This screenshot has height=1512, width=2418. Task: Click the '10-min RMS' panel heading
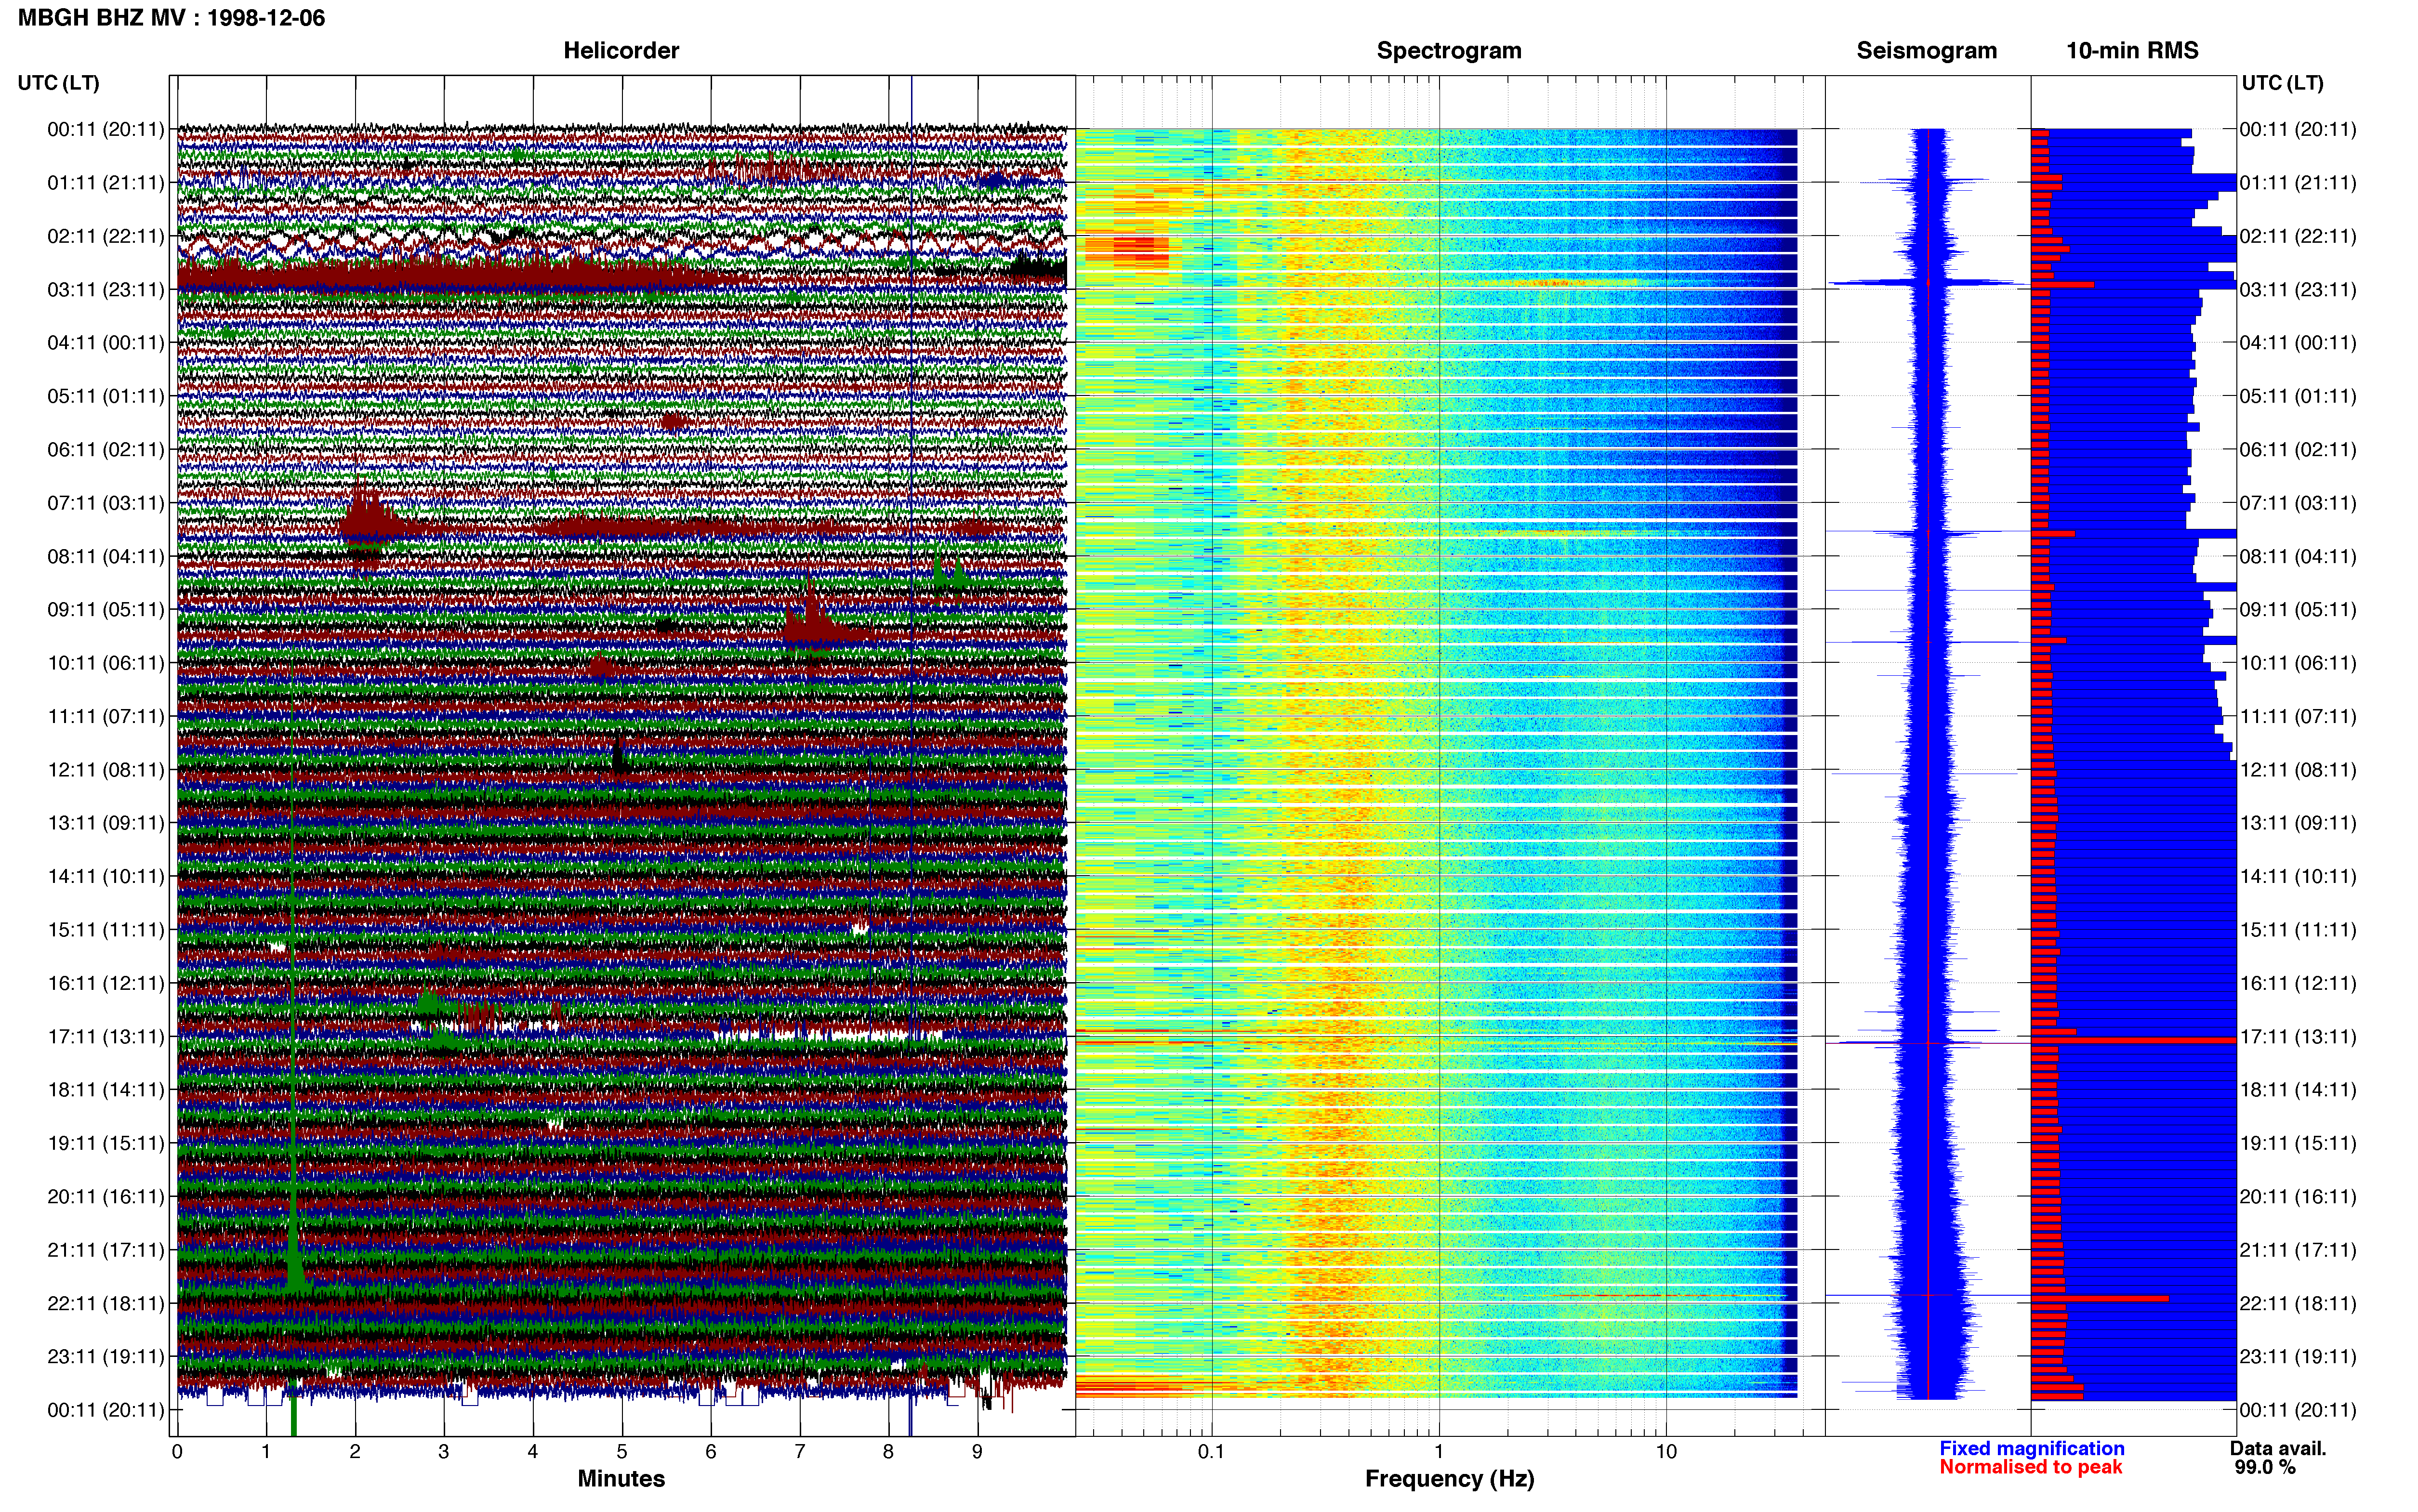(2132, 50)
